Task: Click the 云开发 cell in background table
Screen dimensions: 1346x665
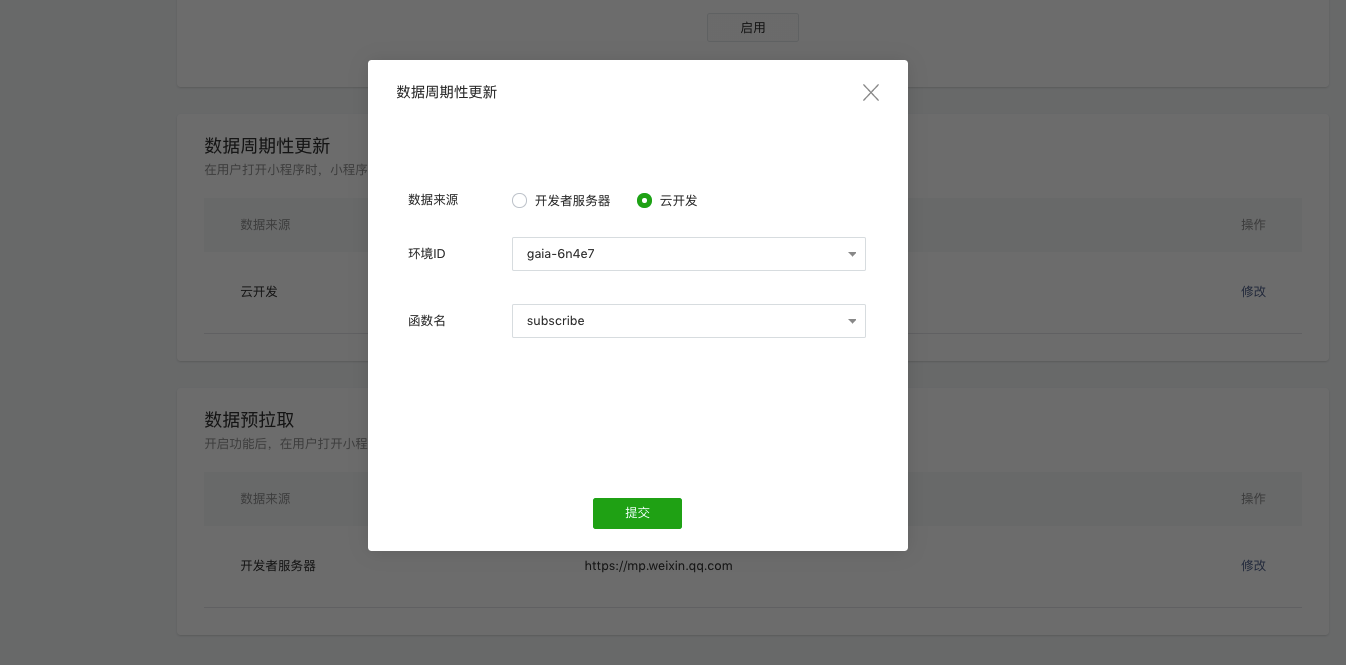Action: pyautogui.click(x=259, y=292)
